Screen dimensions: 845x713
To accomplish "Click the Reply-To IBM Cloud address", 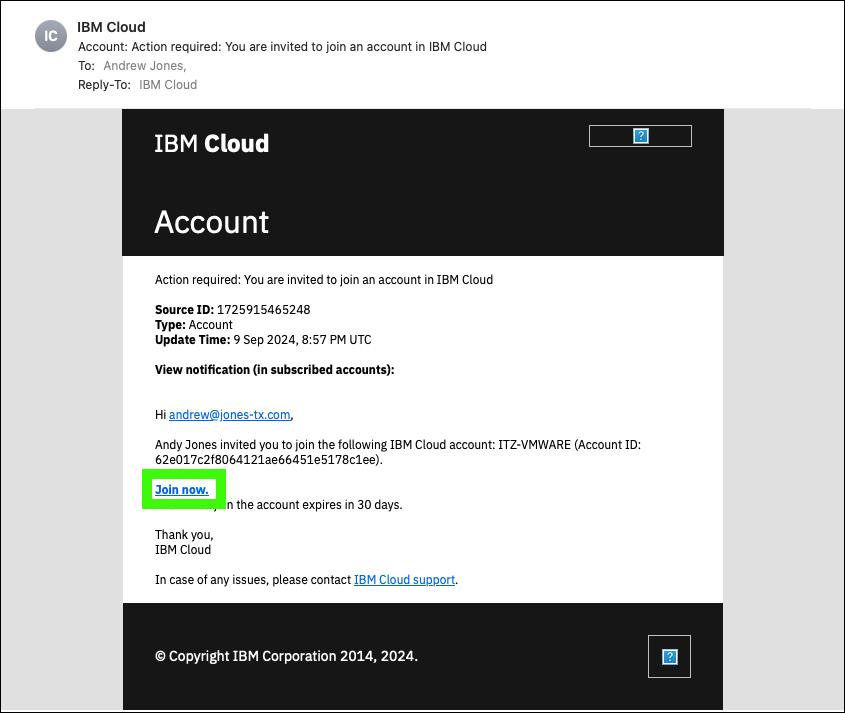I will click(168, 85).
